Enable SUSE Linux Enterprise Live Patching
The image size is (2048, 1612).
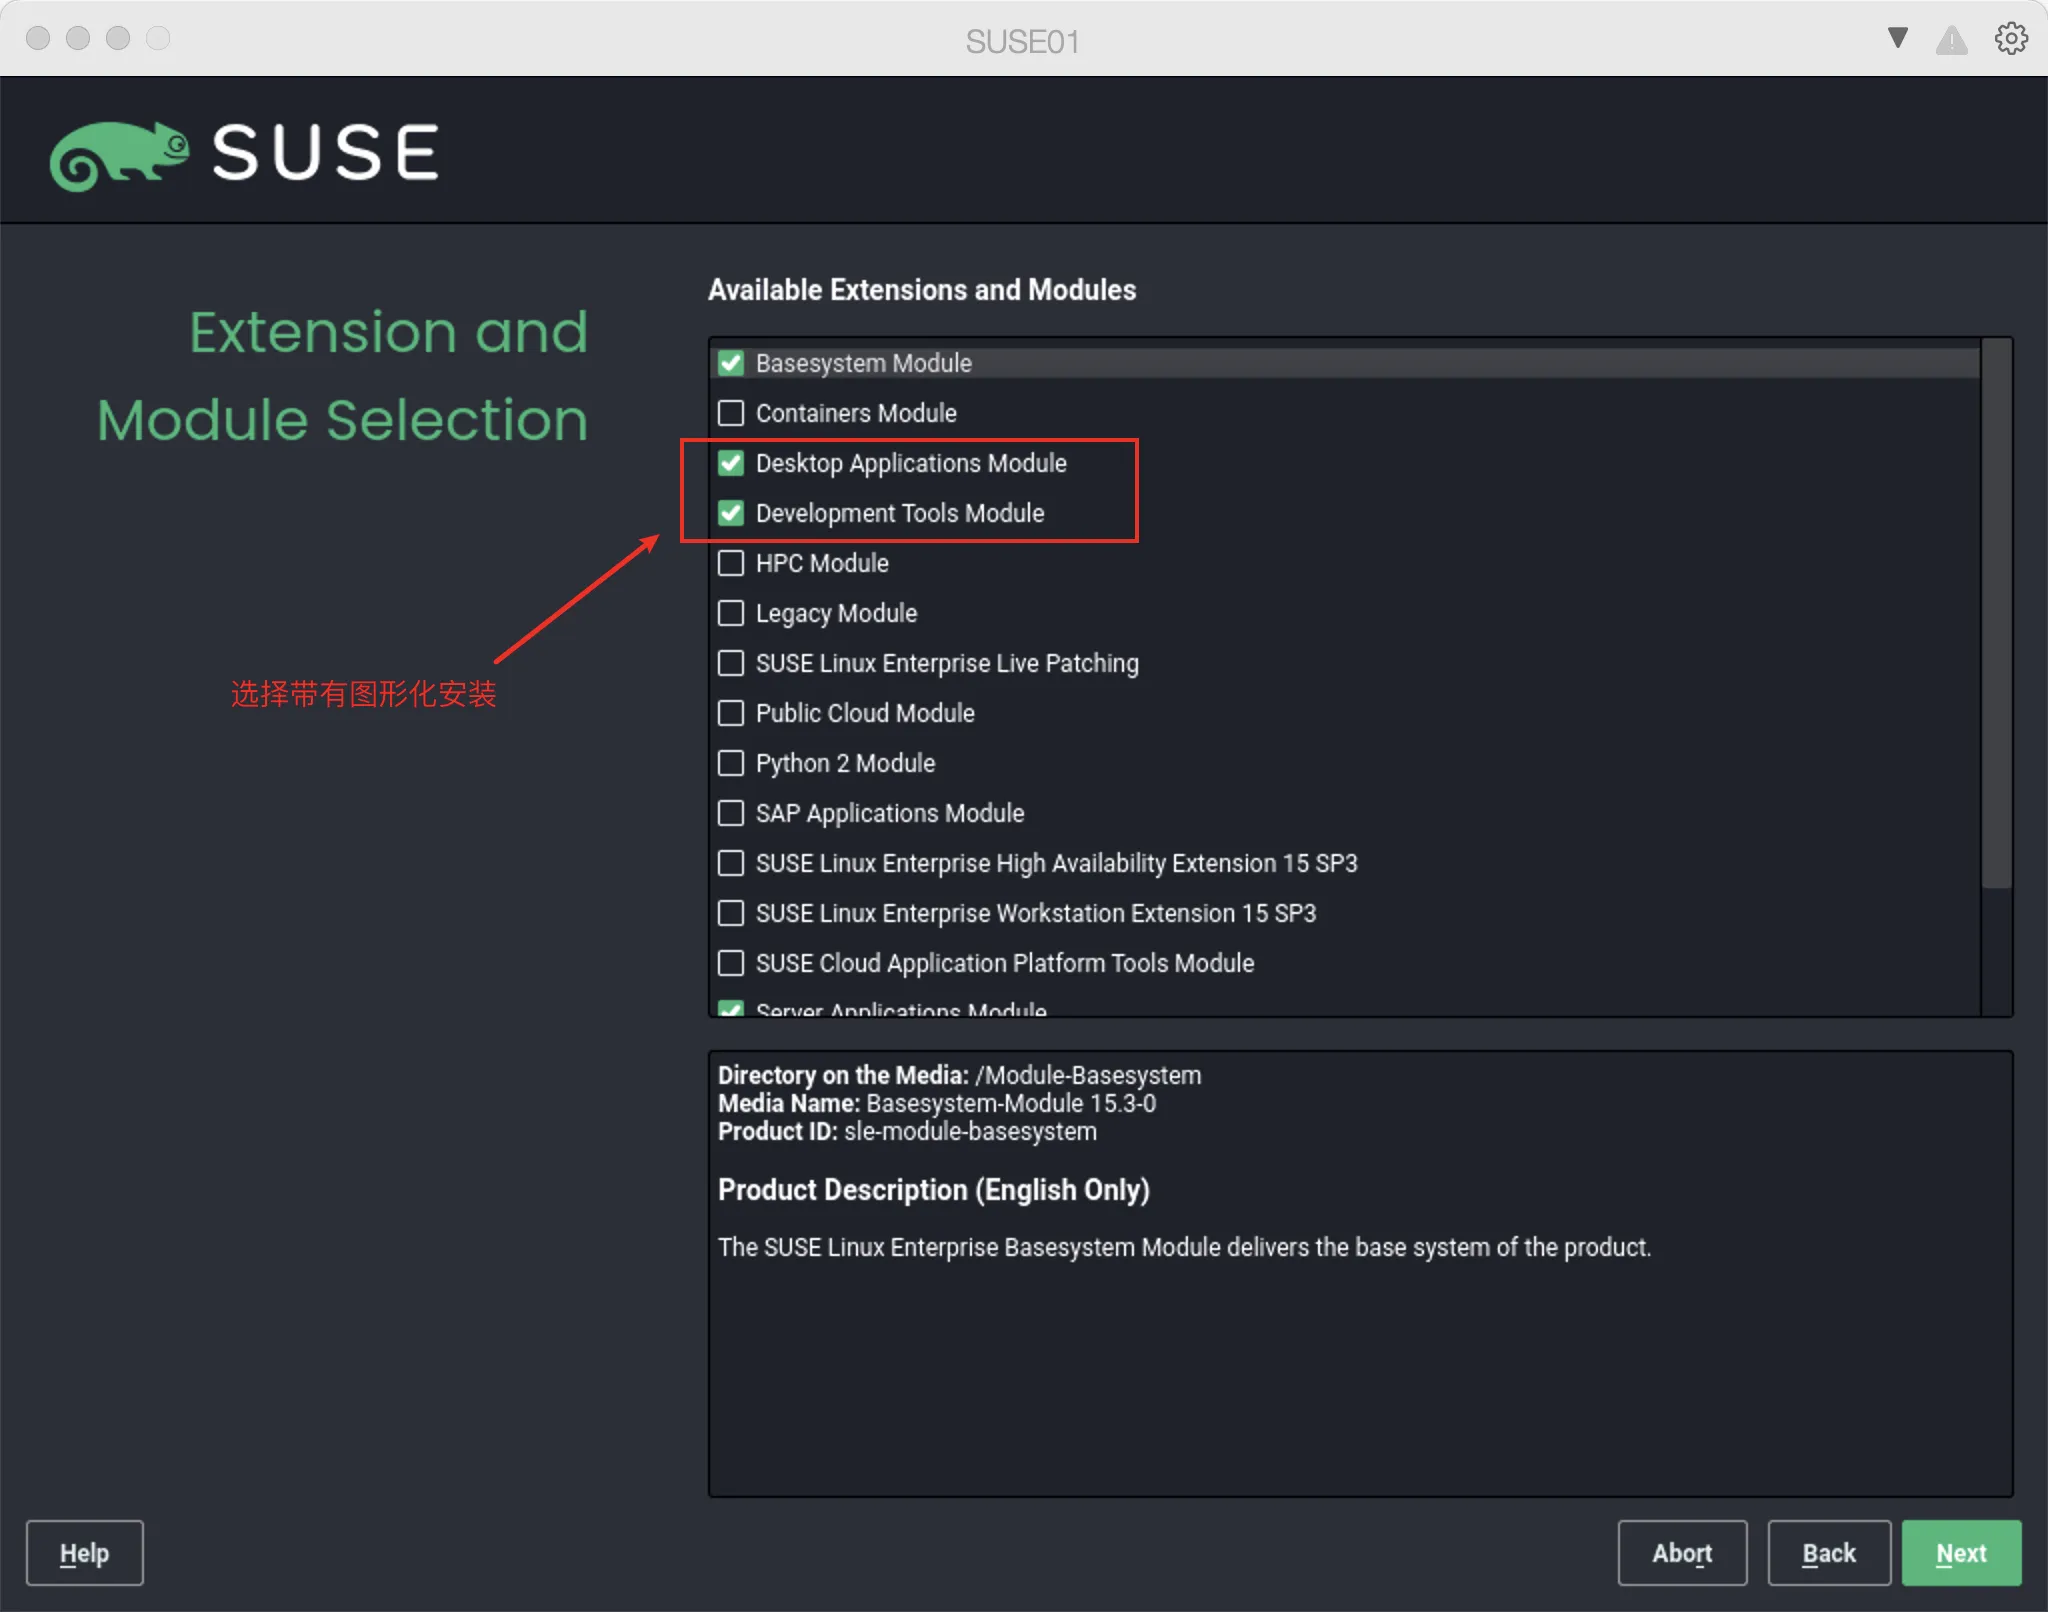730,663
